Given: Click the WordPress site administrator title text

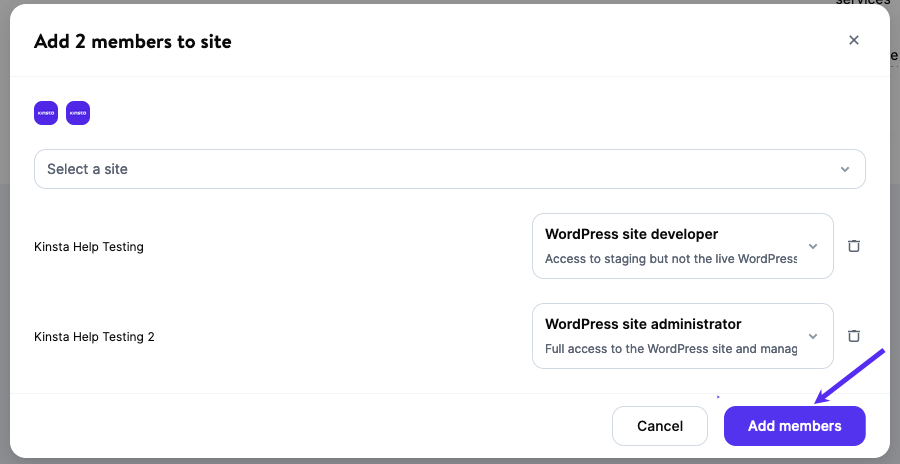Looking at the screenshot, I should point(643,324).
